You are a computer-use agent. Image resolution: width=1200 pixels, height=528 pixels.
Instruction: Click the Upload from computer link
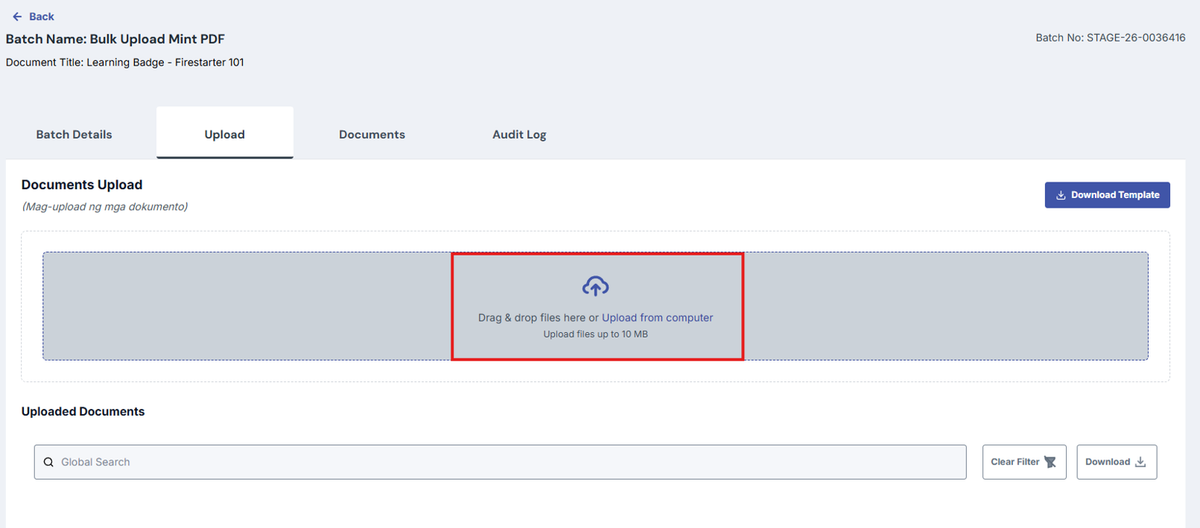(x=657, y=318)
